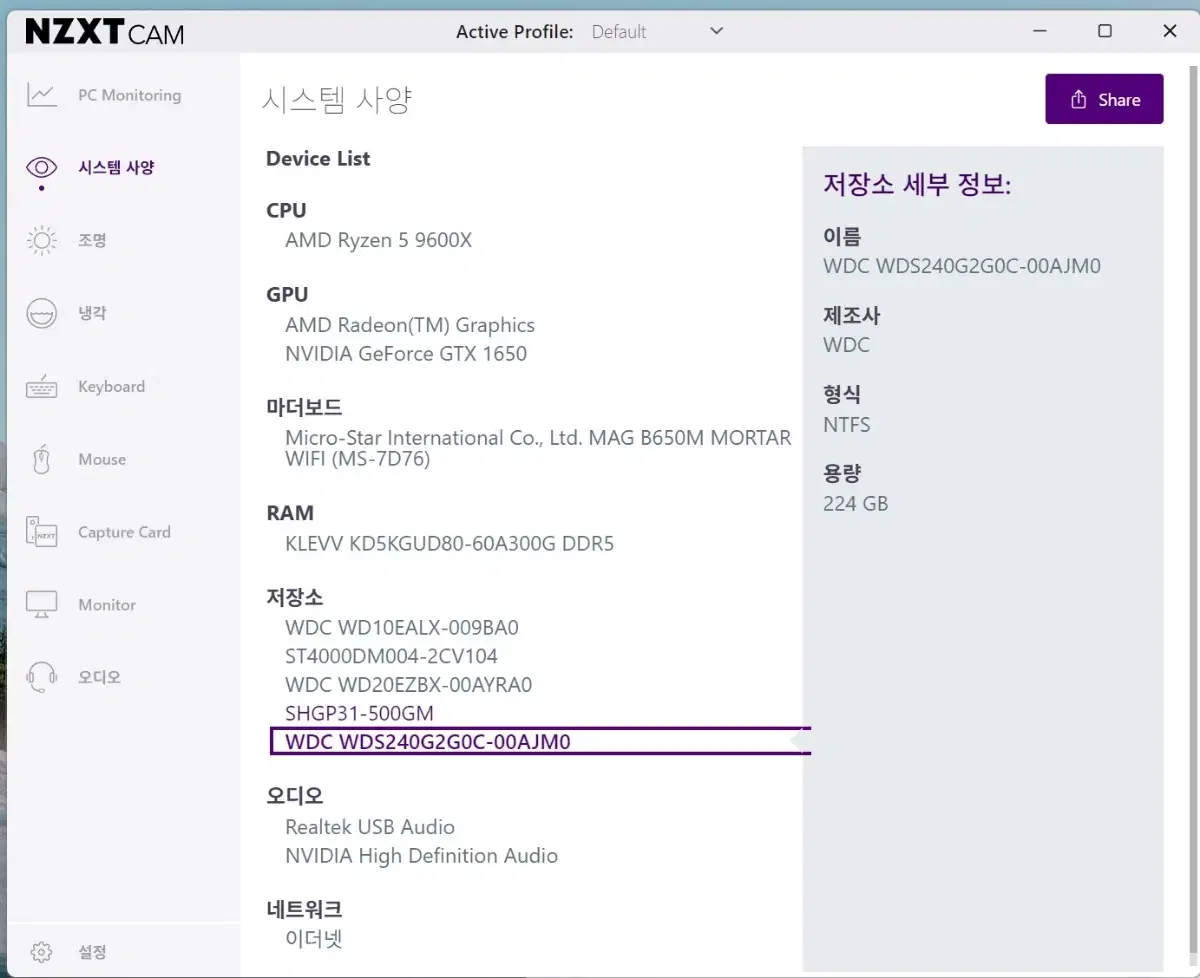Screen dimensions: 1200x978
Task: Open the Active Profile dropdown
Action: click(x=657, y=31)
